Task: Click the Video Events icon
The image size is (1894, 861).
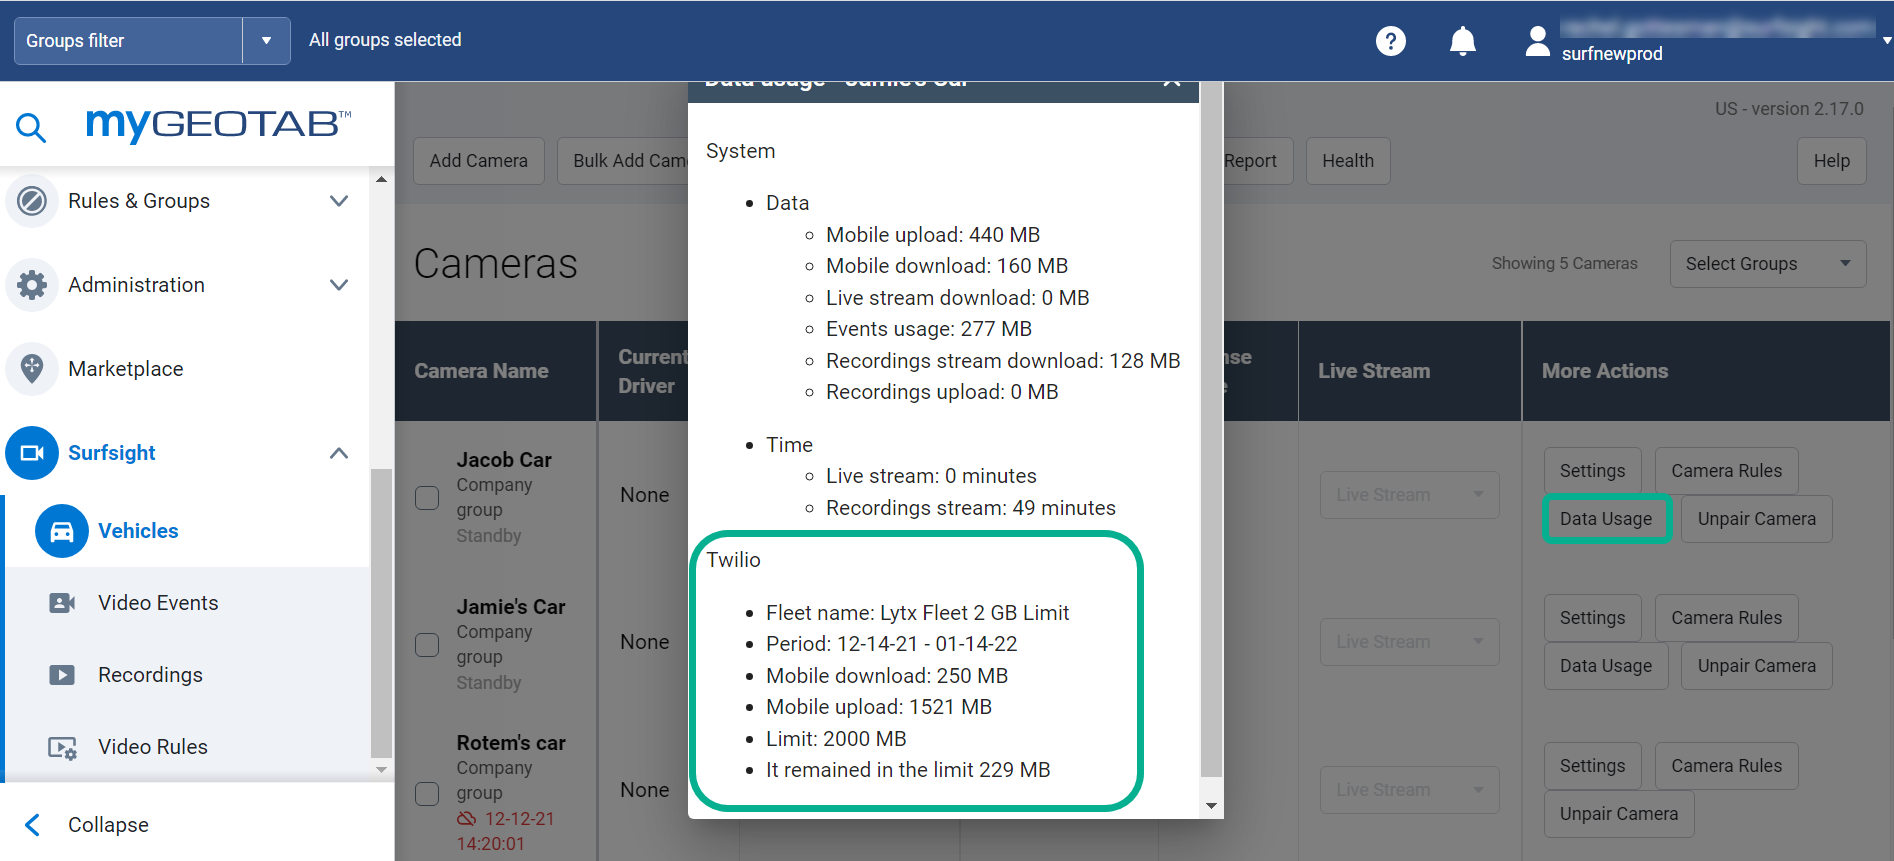Action: (62, 603)
